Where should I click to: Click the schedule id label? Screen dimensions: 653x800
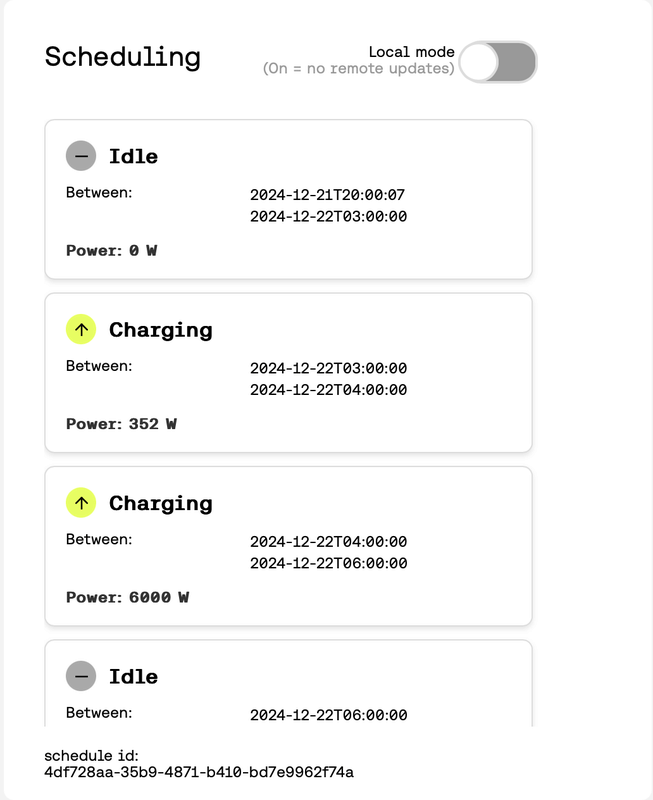(x=92, y=755)
